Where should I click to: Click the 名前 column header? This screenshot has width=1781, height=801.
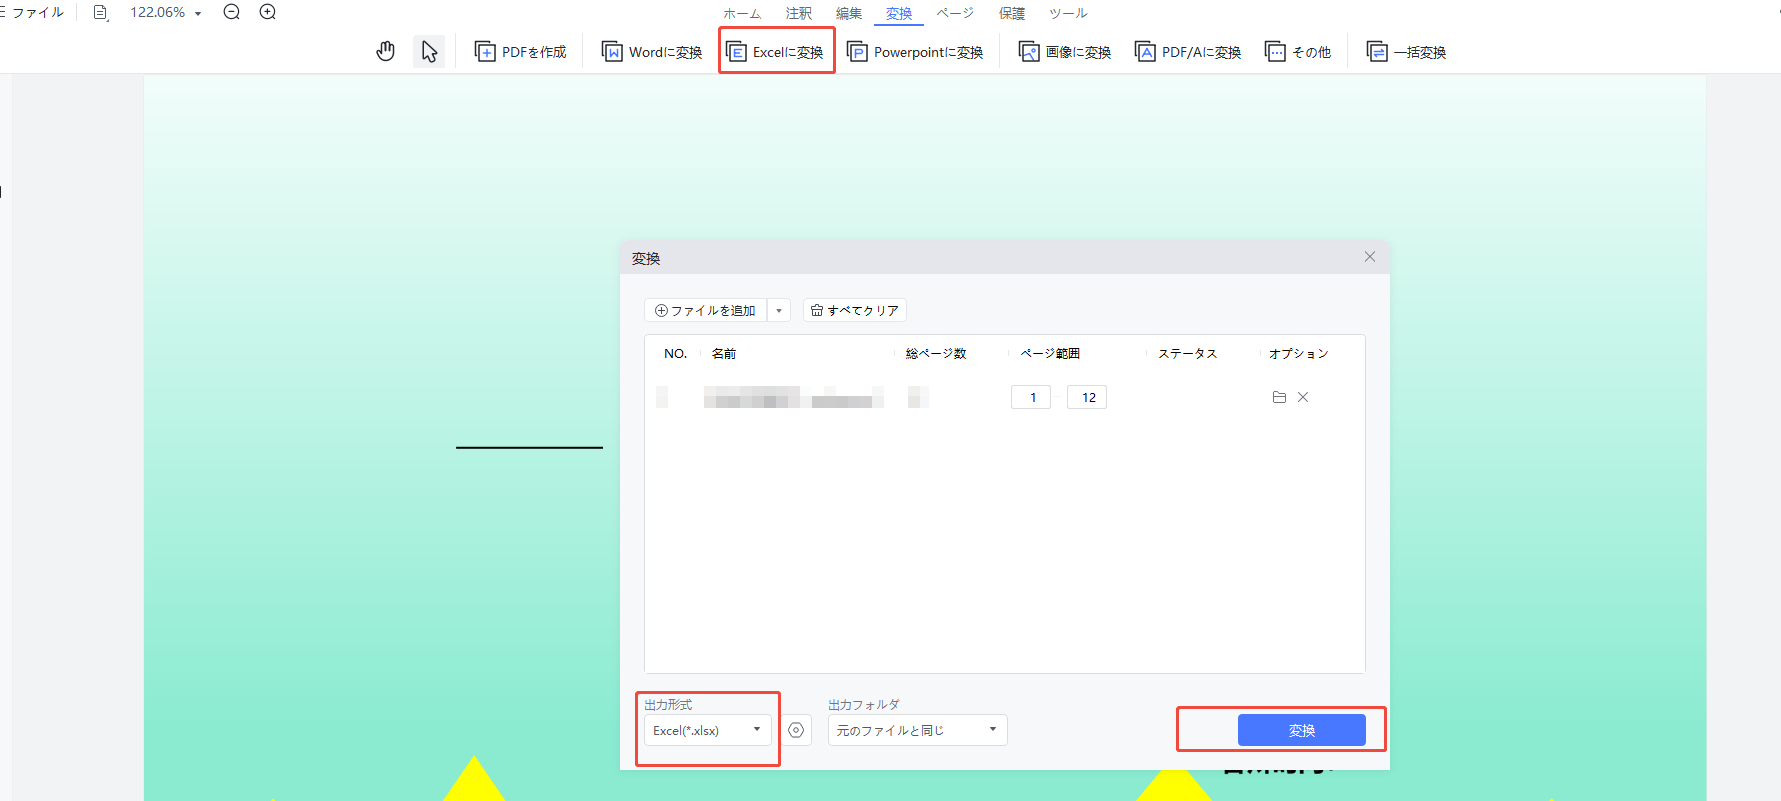[724, 354]
